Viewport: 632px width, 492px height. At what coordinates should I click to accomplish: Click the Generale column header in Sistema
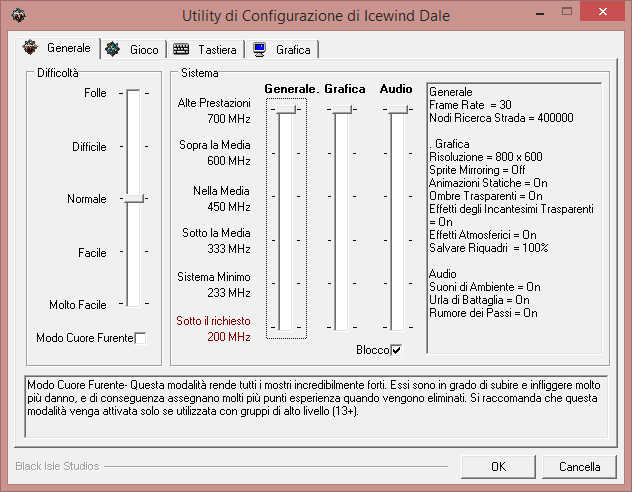click(291, 89)
